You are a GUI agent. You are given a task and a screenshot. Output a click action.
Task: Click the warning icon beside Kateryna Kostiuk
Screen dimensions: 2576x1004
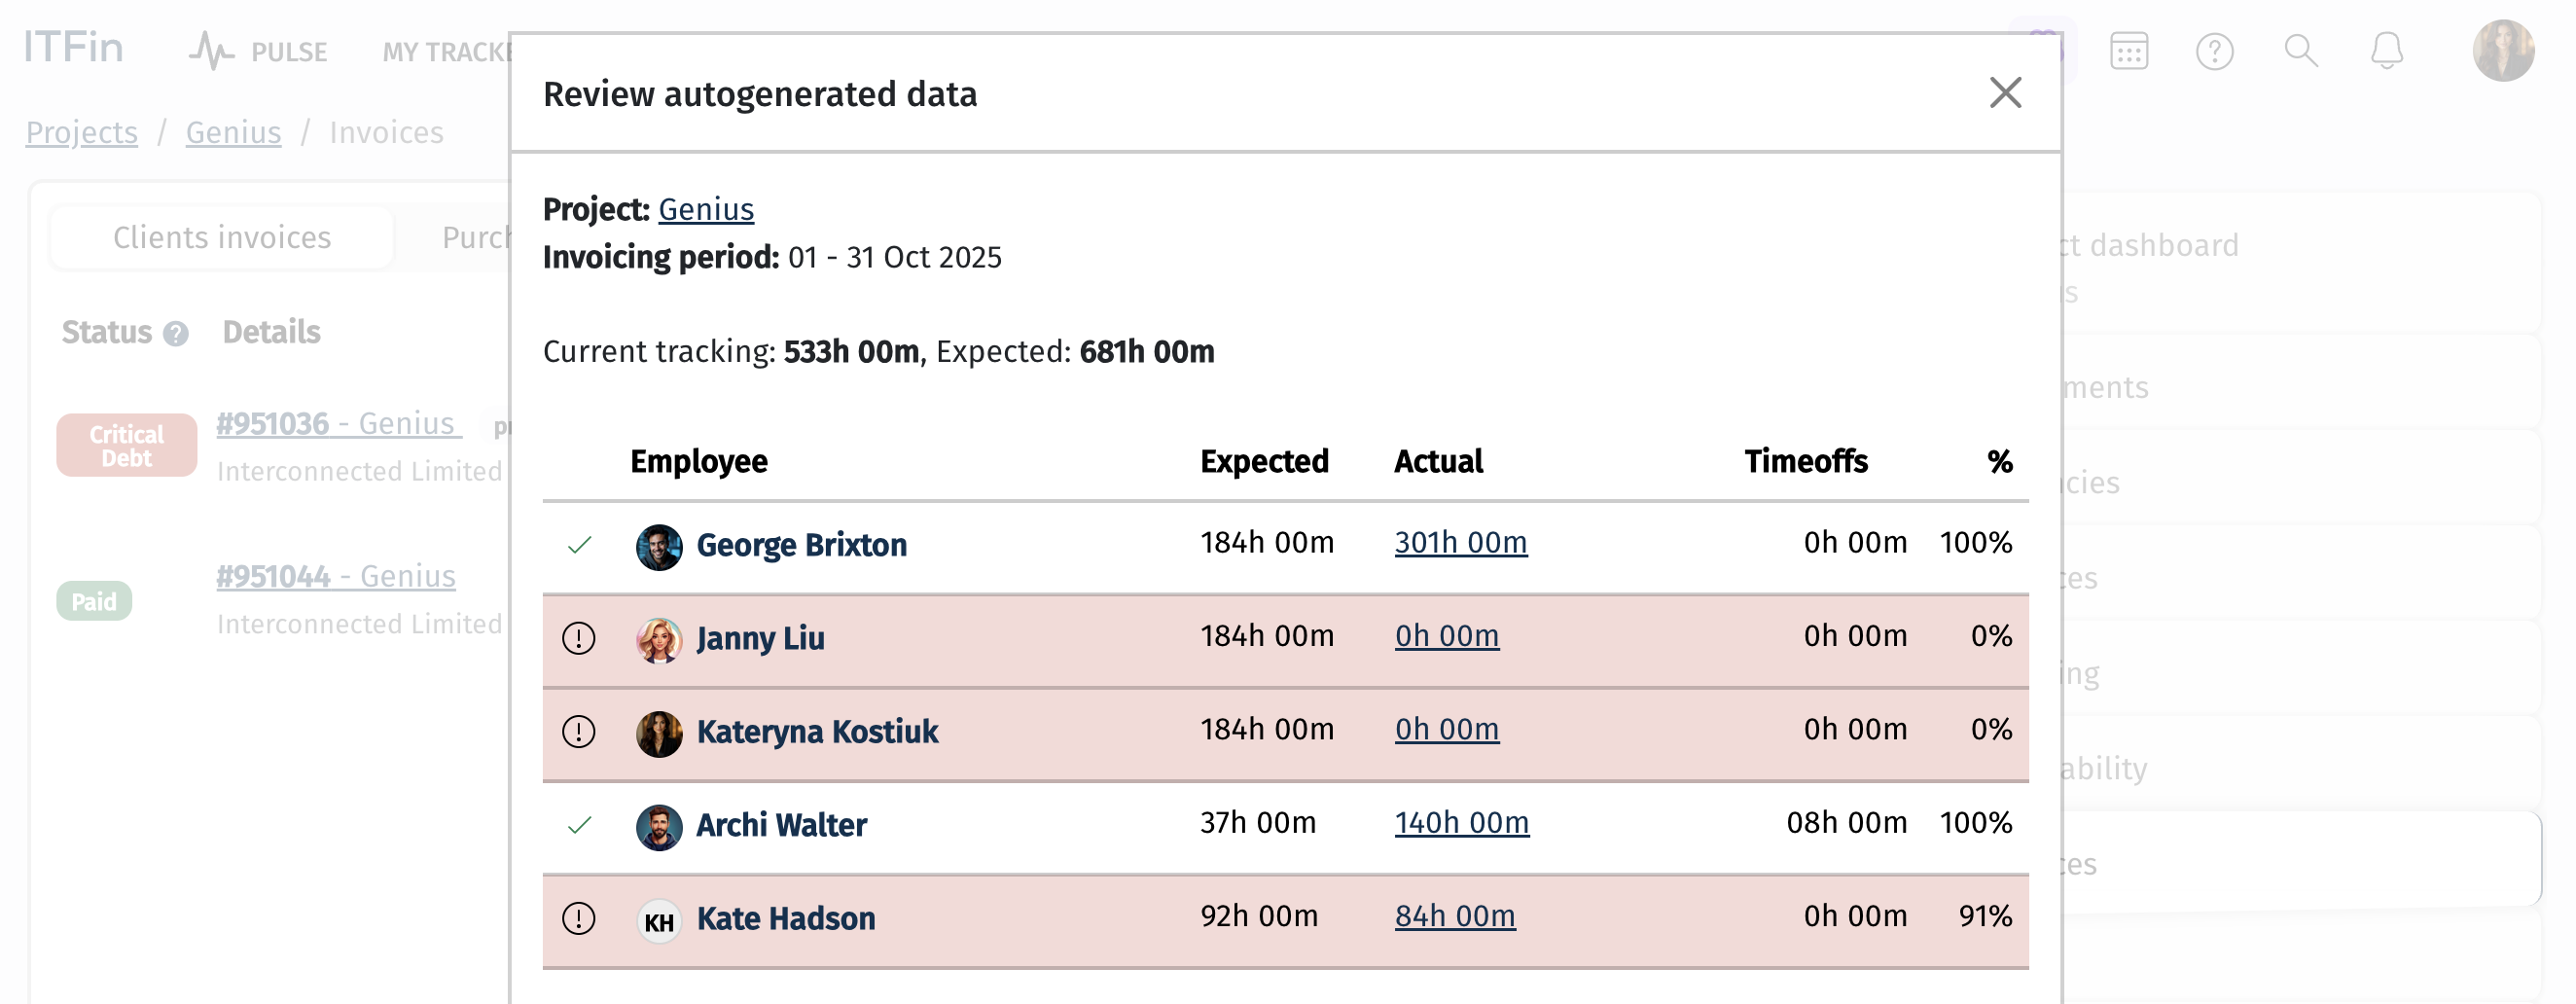(578, 731)
